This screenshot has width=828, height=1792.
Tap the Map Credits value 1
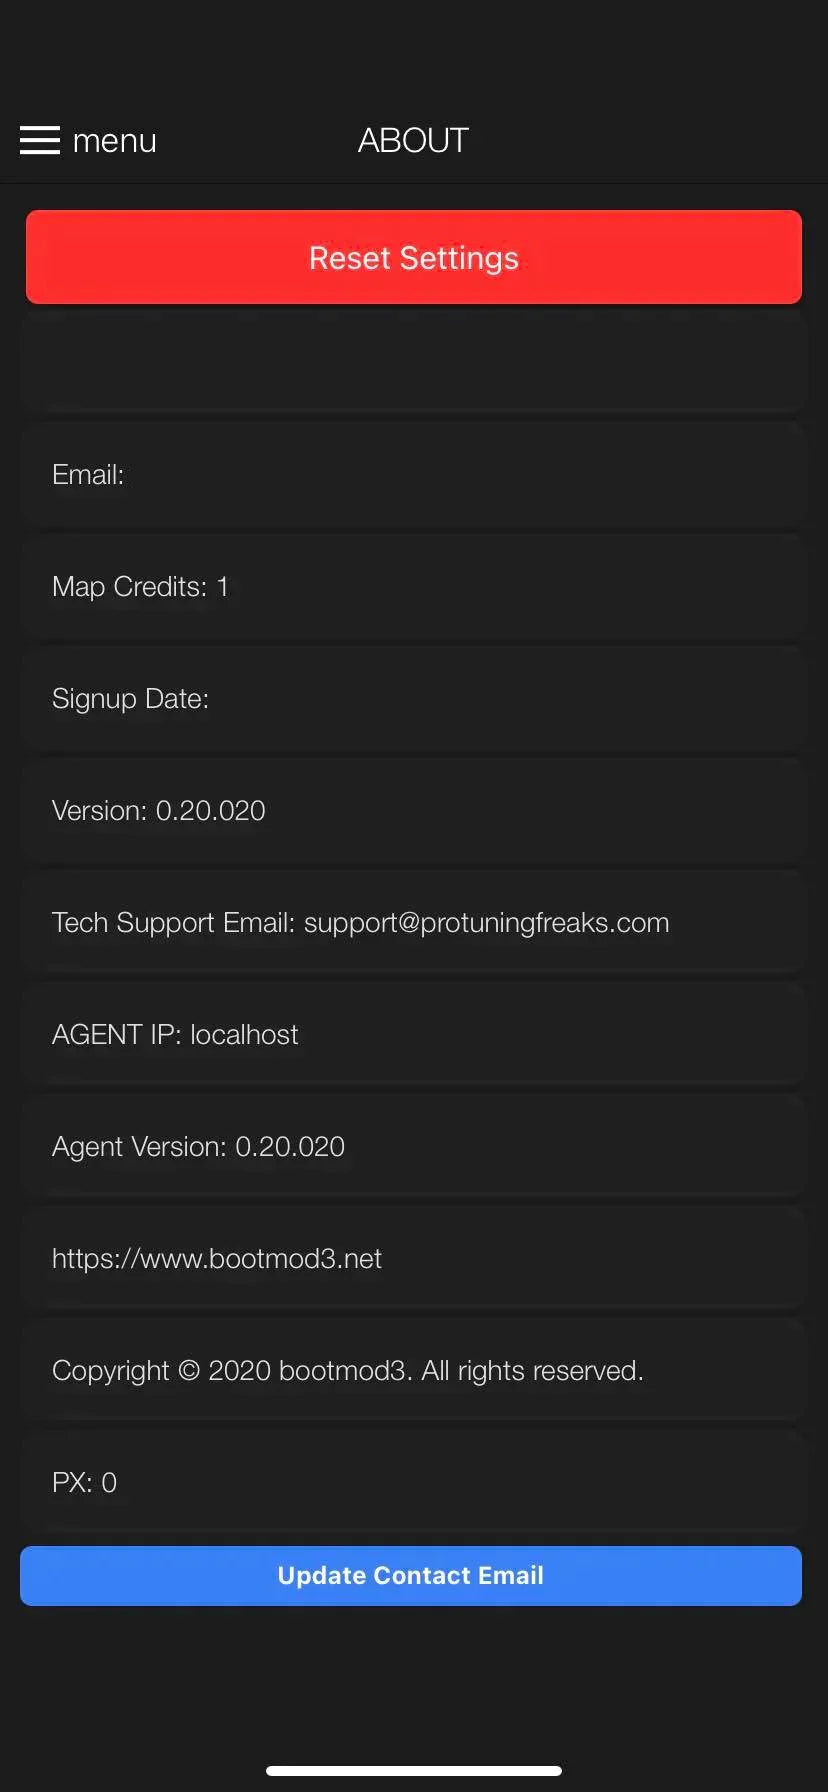(x=222, y=587)
